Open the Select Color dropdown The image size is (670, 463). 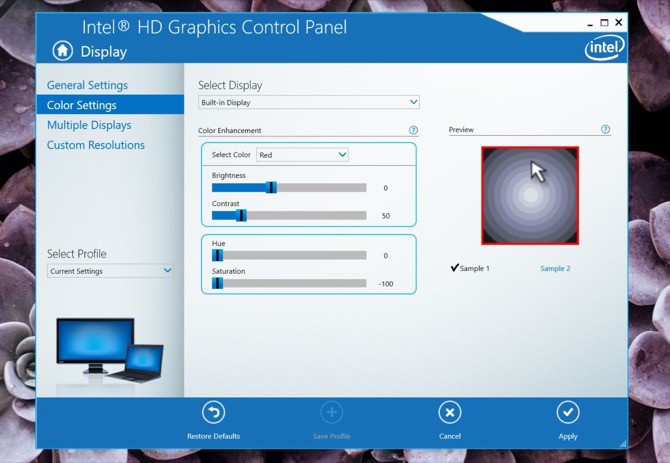coord(302,155)
